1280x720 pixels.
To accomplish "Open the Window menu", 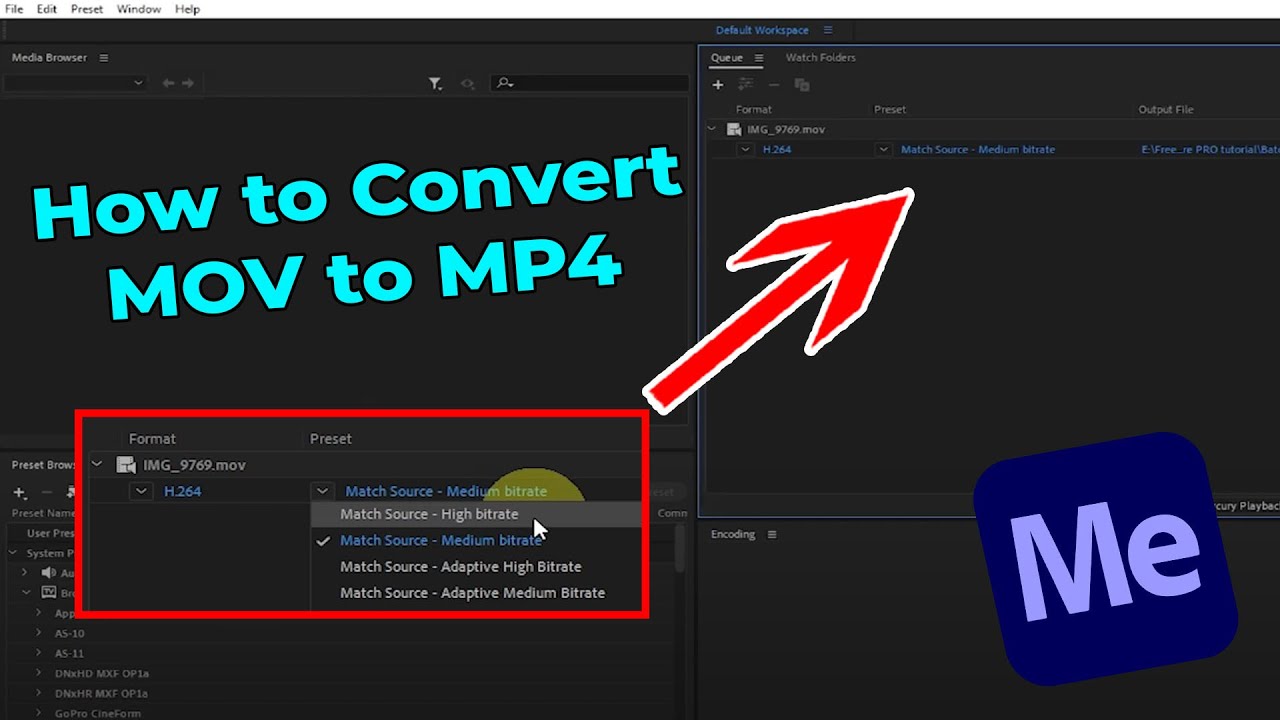I will point(139,9).
